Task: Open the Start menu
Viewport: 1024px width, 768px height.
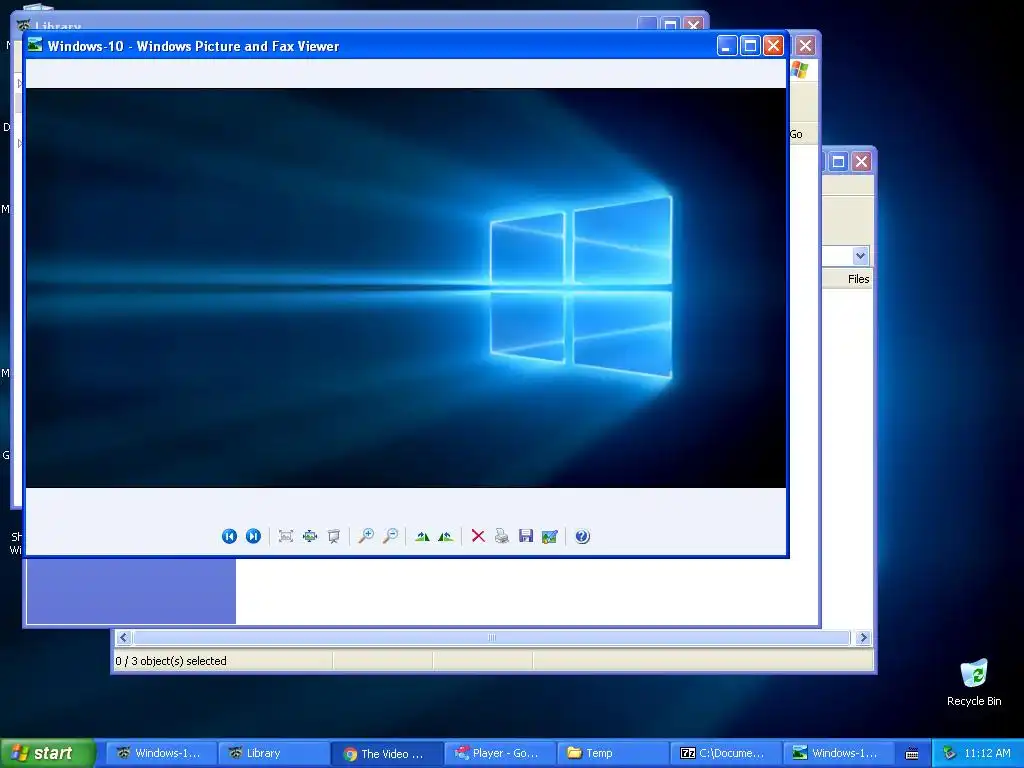Action: 48,753
